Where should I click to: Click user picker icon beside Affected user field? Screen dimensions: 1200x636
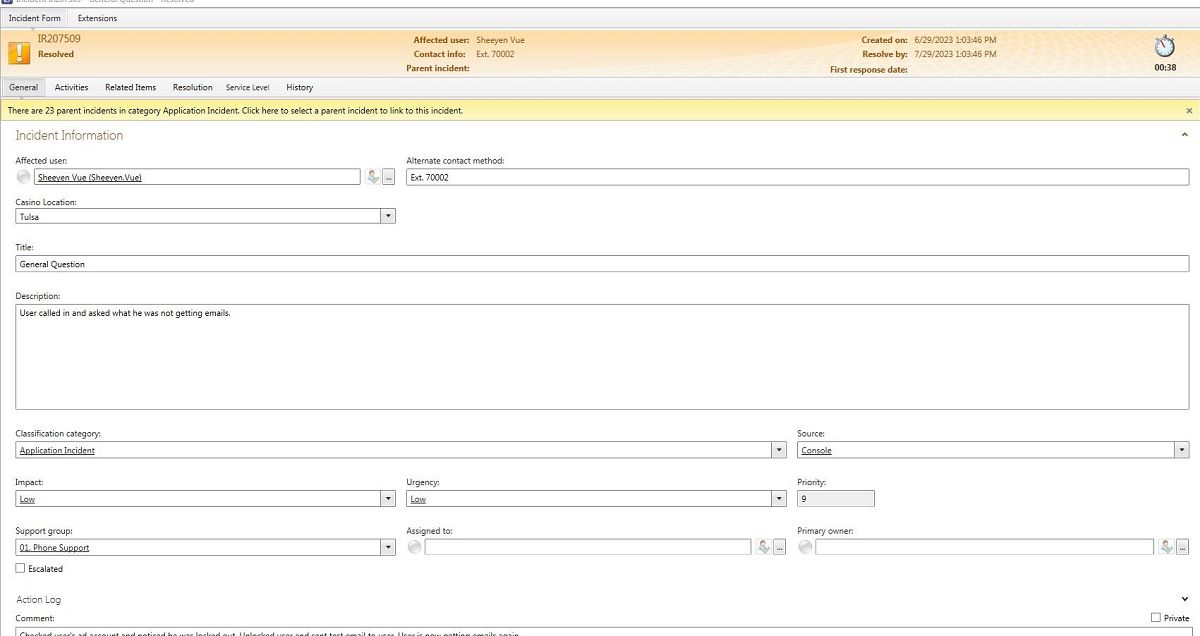pos(373,177)
